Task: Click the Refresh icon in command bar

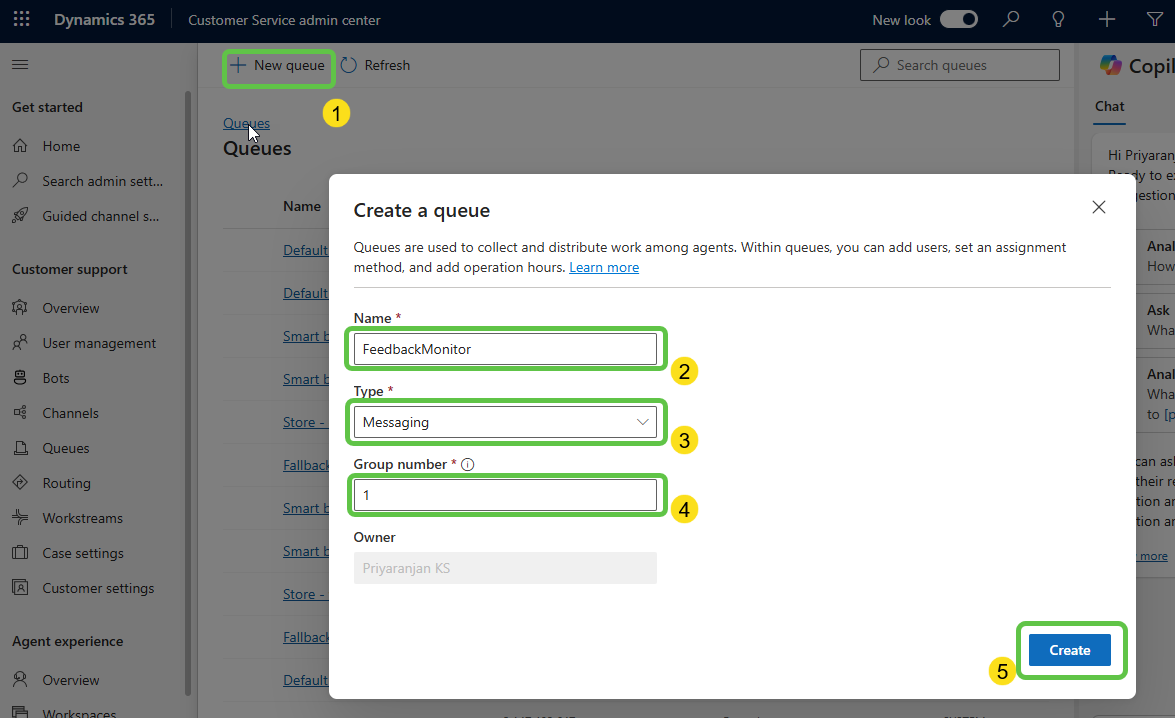Action: point(349,65)
